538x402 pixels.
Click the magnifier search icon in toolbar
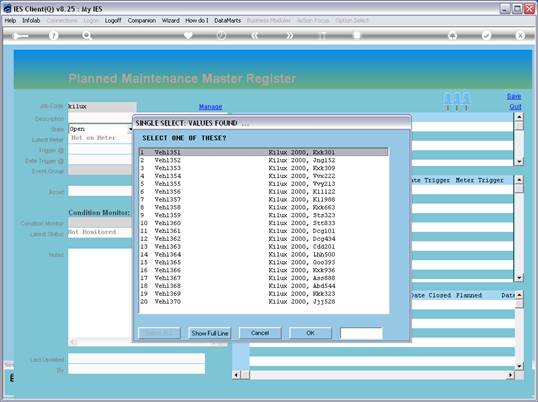[87, 35]
